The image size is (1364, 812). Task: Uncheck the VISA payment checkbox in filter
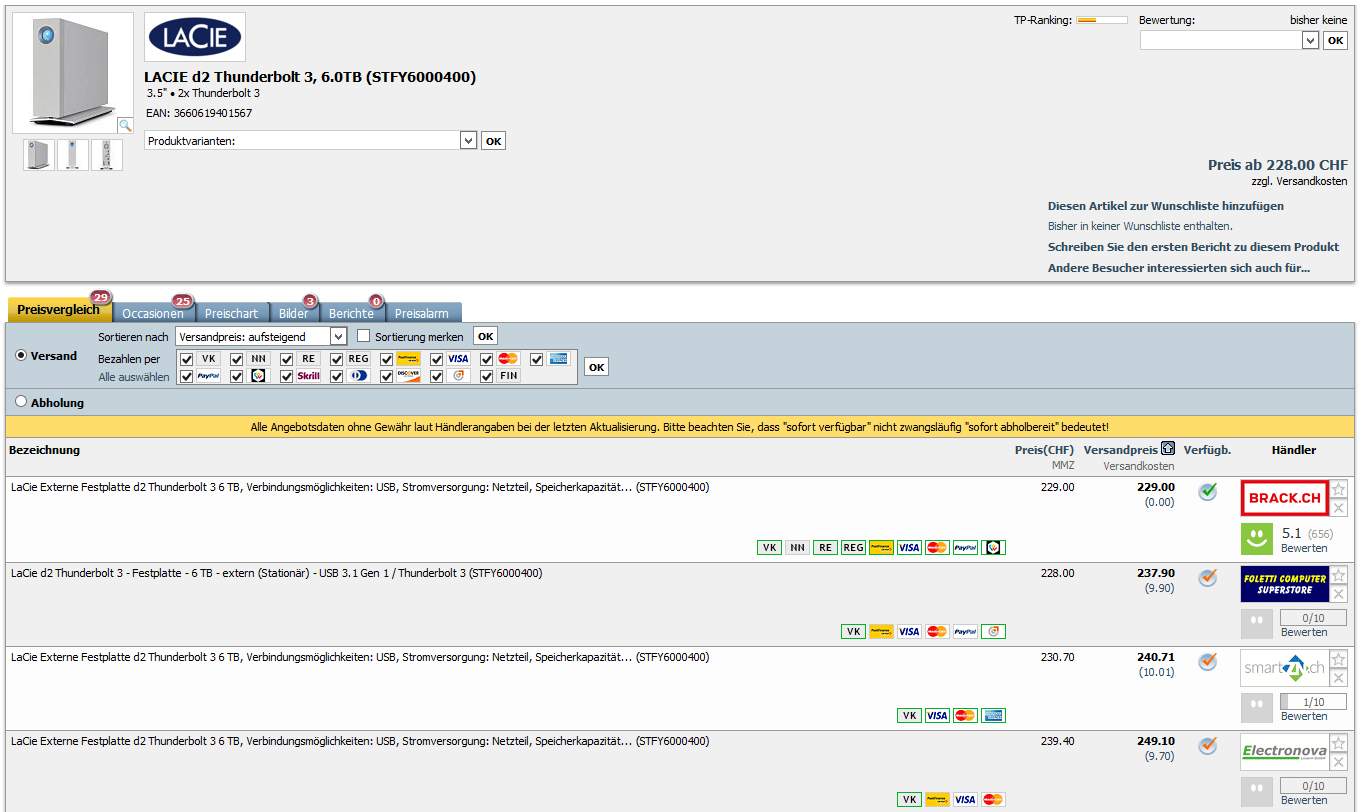pyautogui.click(x=437, y=359)
